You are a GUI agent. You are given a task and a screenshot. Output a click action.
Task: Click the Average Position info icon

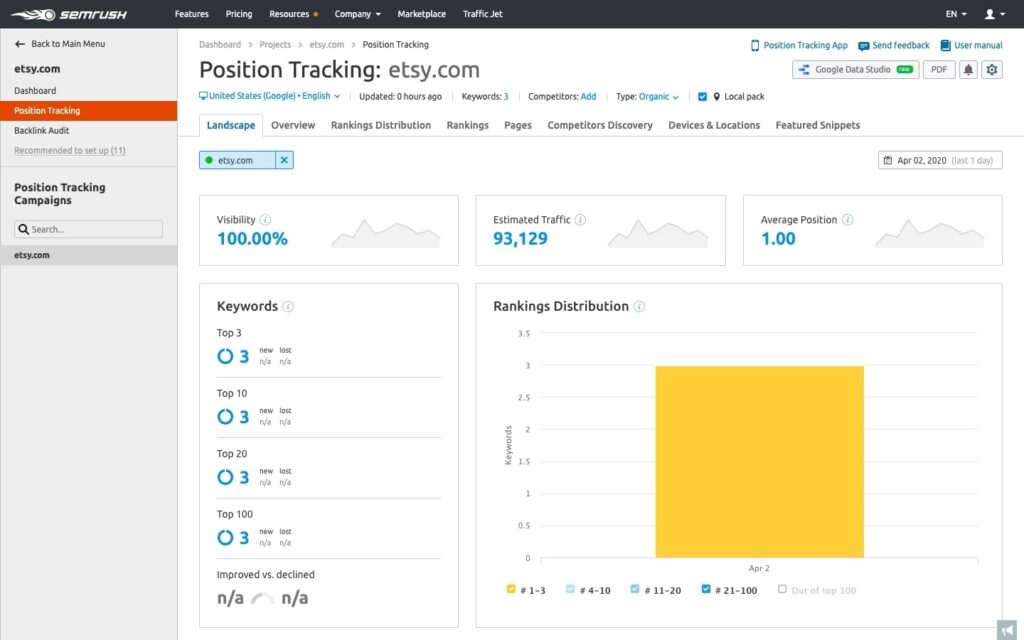coord(847,220)
